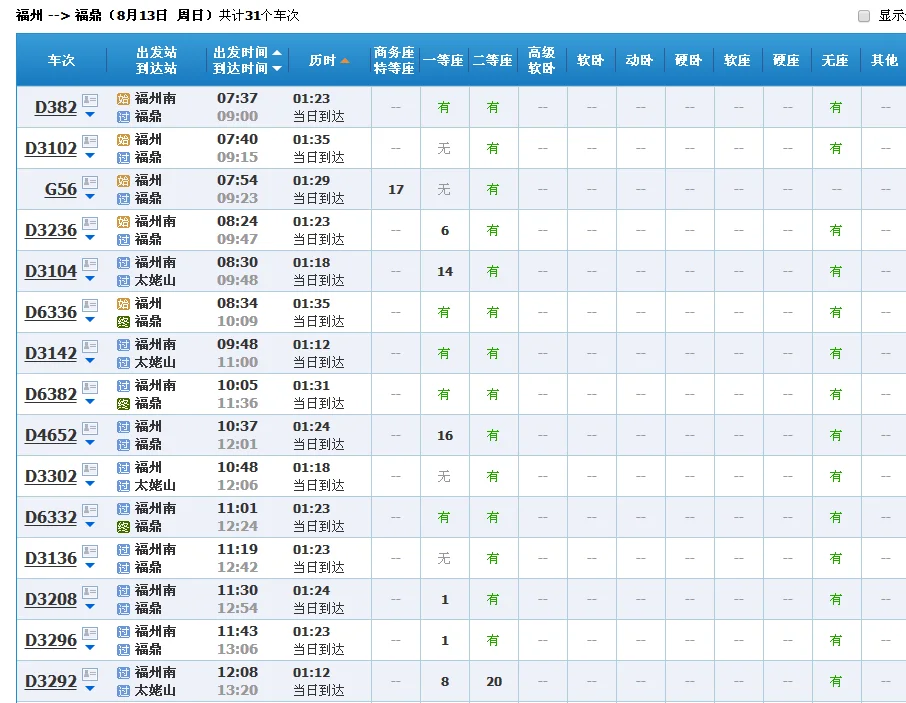Click the seat count 17 in G56 business class
Image resolution: width=906 pixels, height=703 pixels.
click(x=395, y=189)
